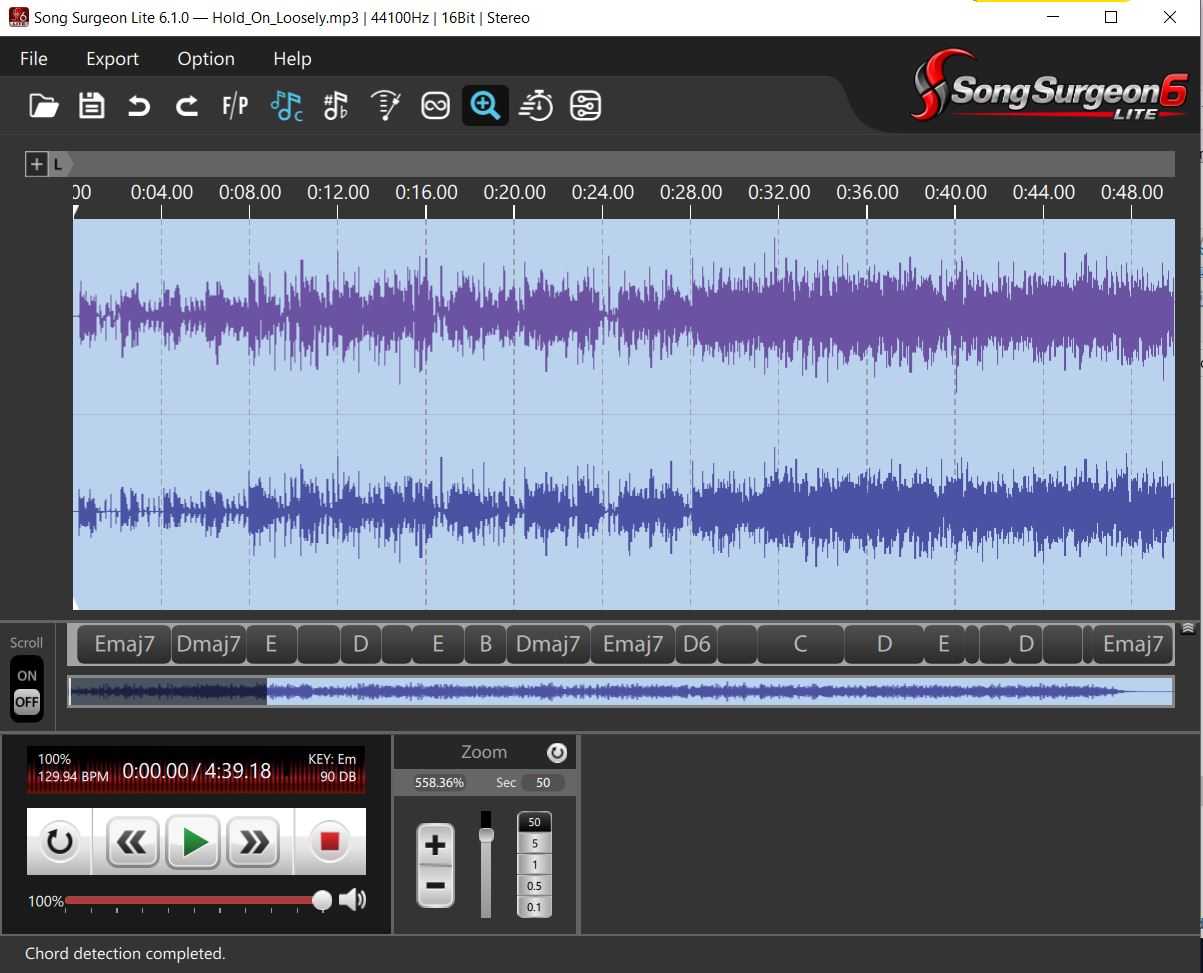Open the sharp/flat key change icon
Viewport: 1203px width, 973px height.
[336, 105]
